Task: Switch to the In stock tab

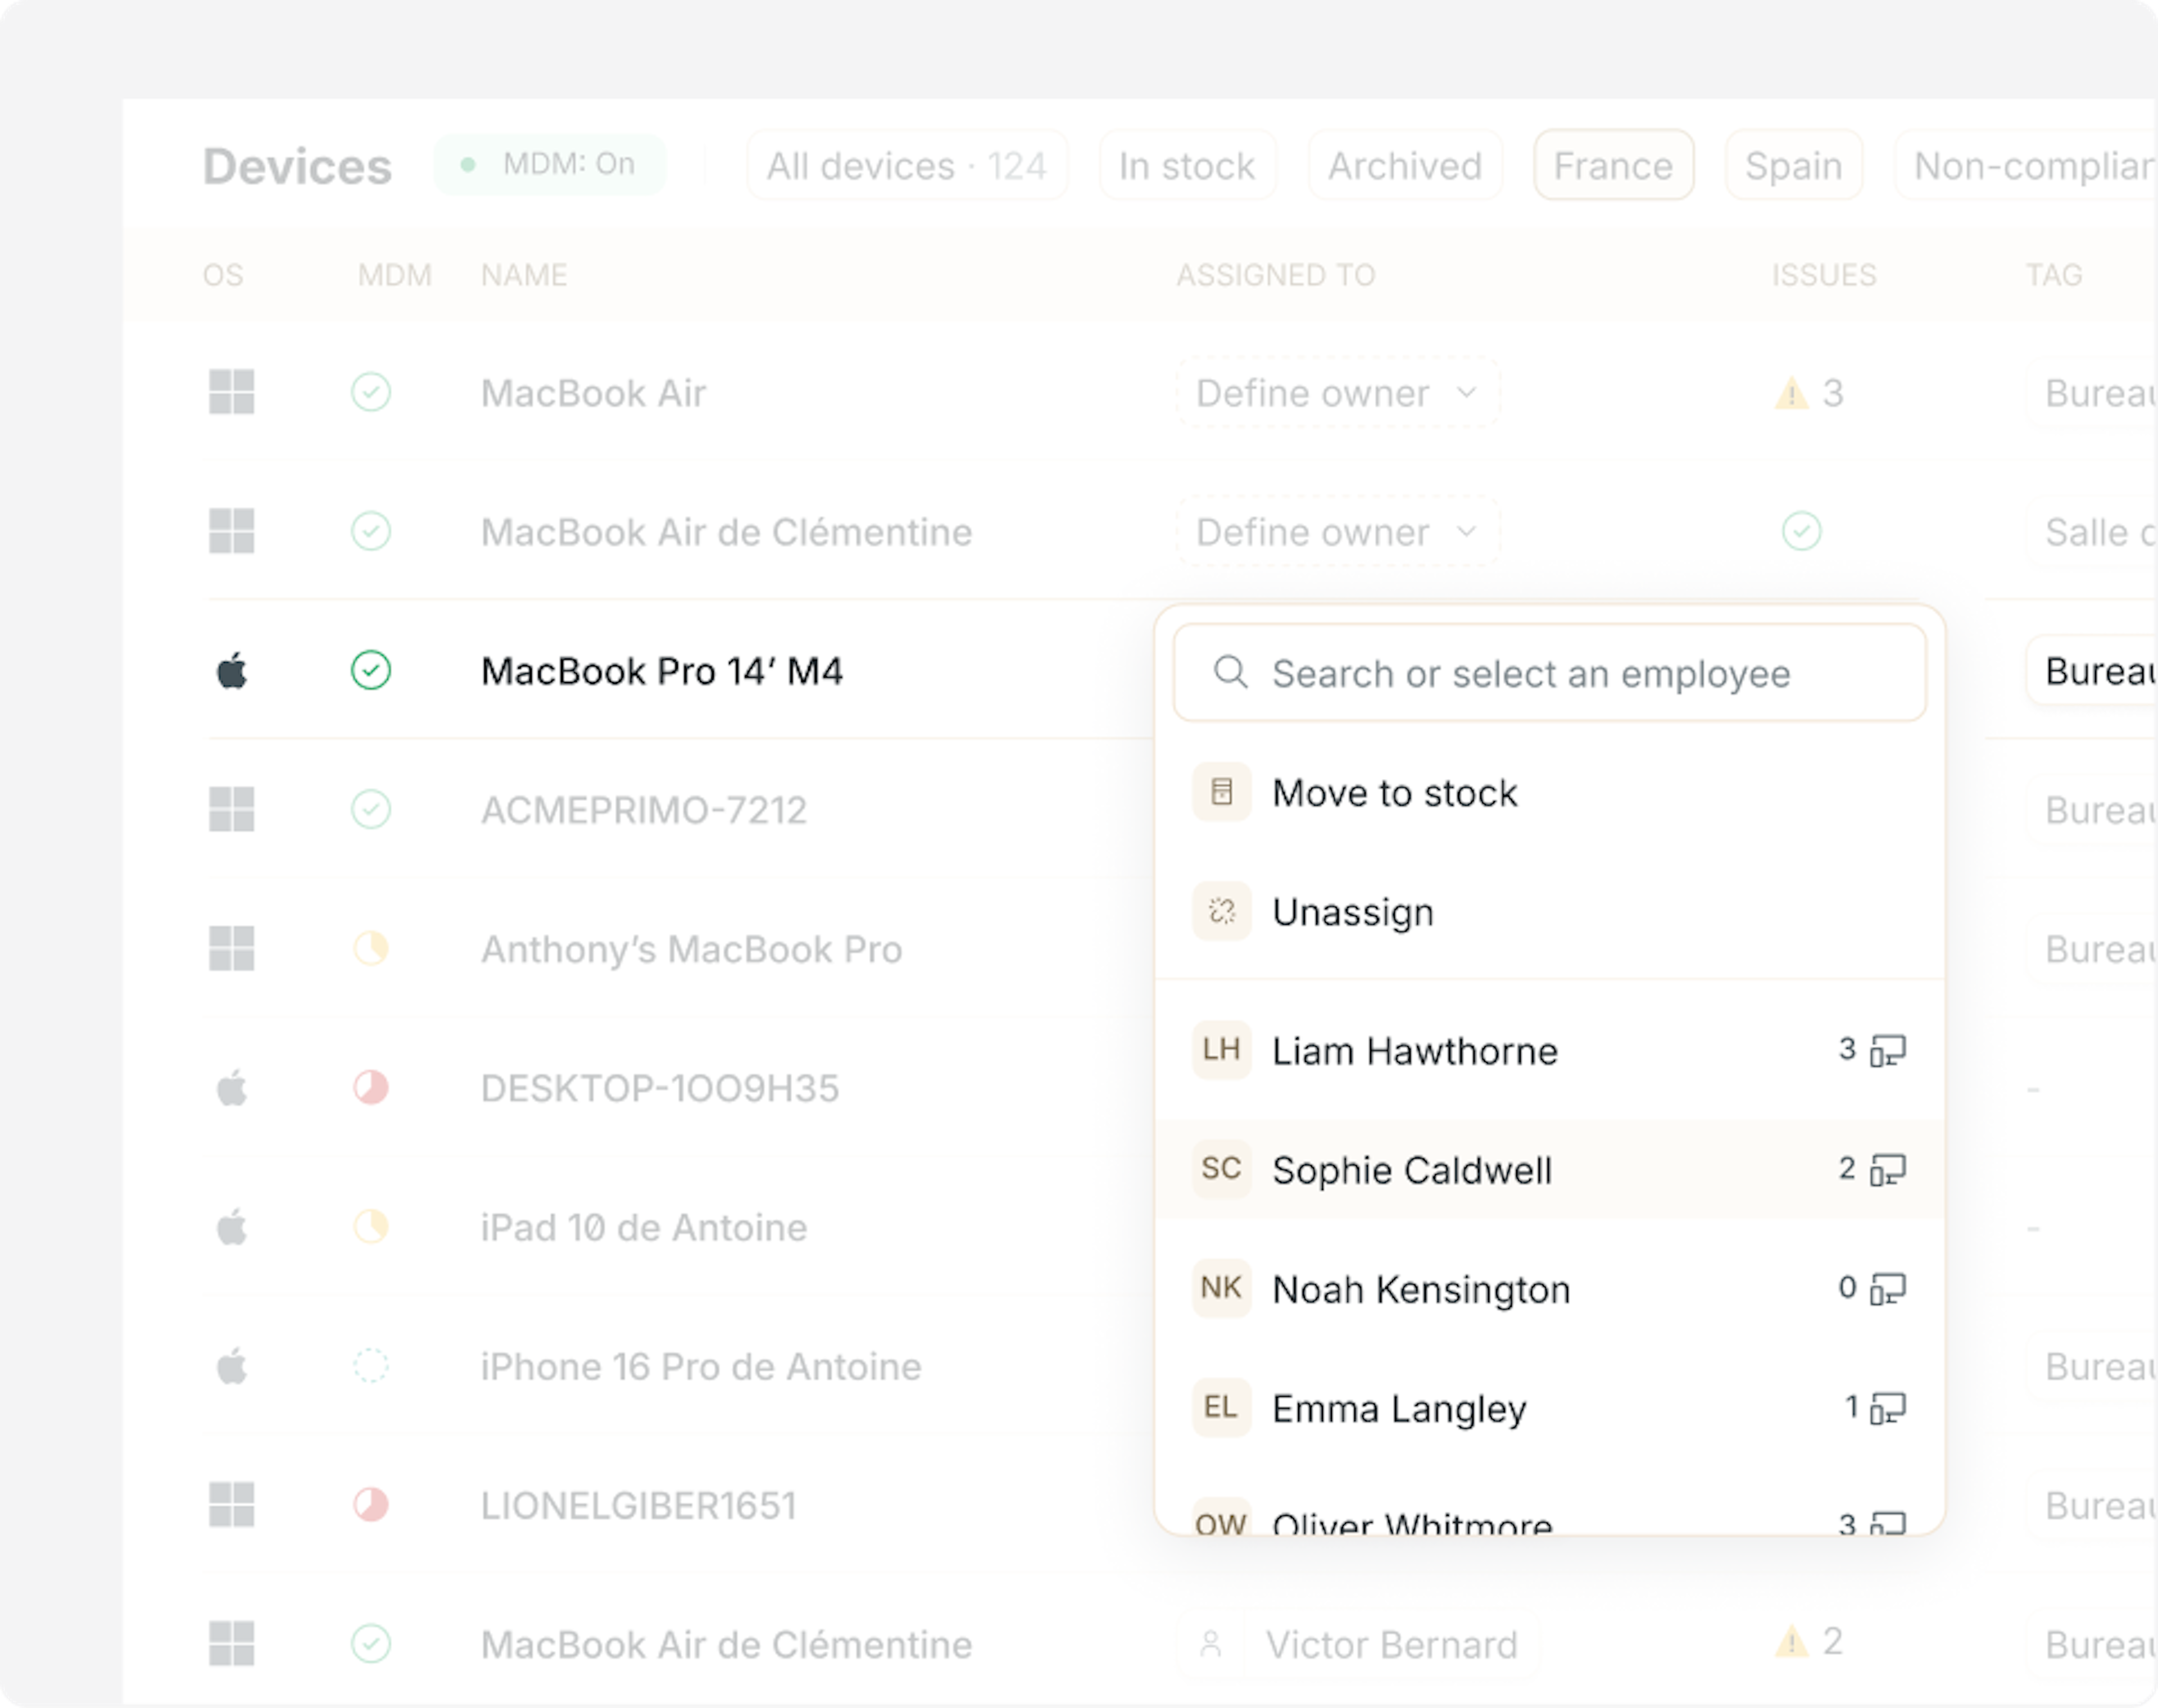Action: 1187,166
